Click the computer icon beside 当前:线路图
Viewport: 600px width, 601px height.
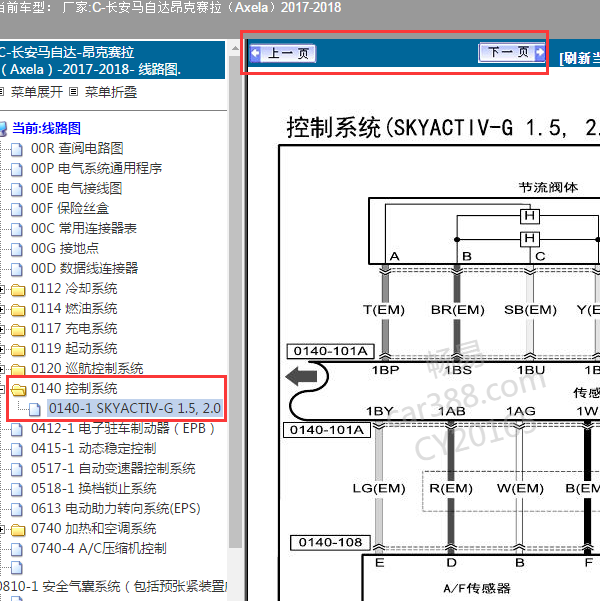click(x=3, y=129)
